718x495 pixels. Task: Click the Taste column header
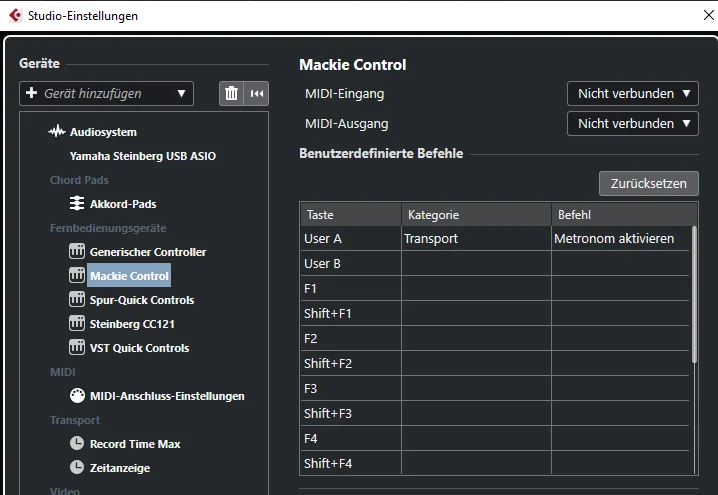(x=351, y=214)
